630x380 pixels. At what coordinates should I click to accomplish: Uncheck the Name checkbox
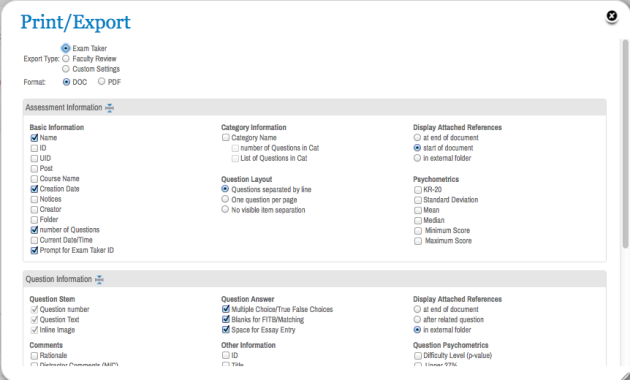[x=35, y=138]
